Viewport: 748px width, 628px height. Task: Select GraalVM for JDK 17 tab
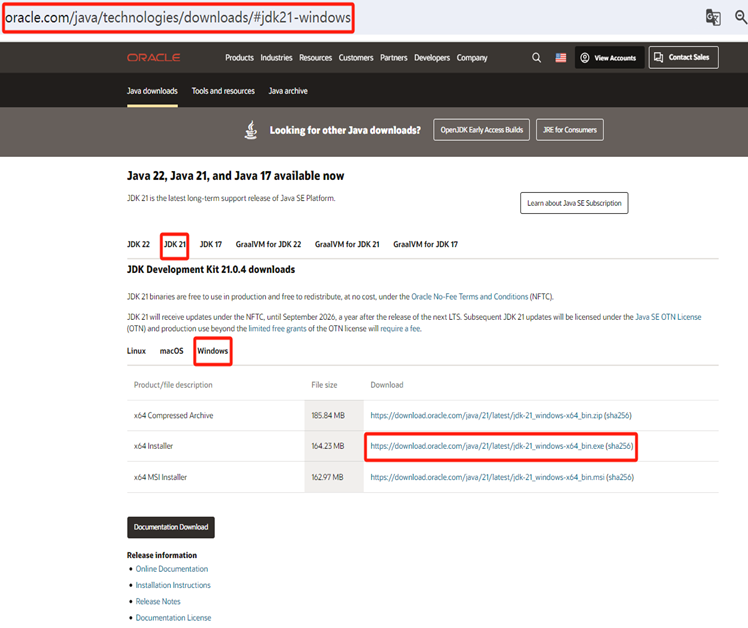tap(425, 244)
